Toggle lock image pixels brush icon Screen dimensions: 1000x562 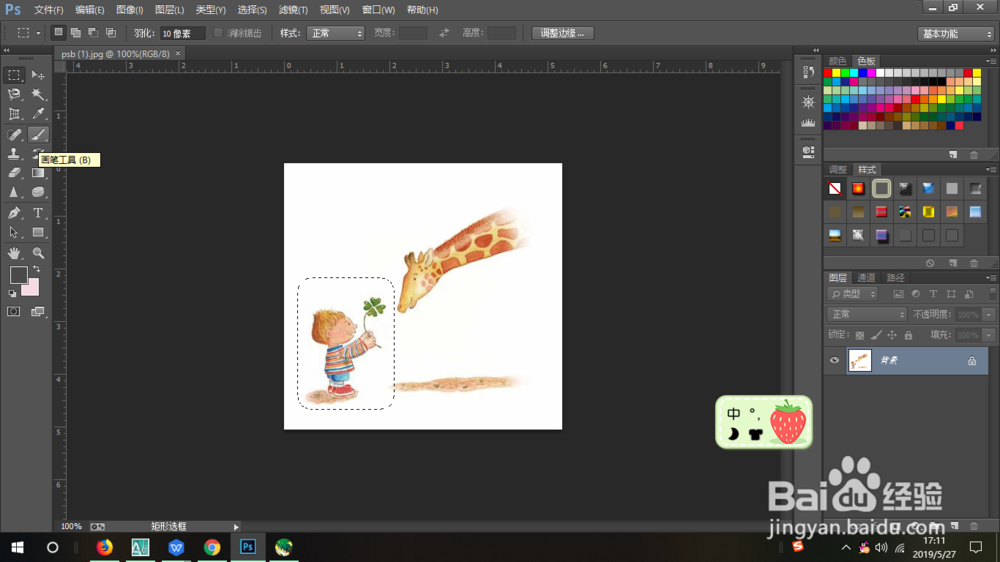tap(876, 335)
